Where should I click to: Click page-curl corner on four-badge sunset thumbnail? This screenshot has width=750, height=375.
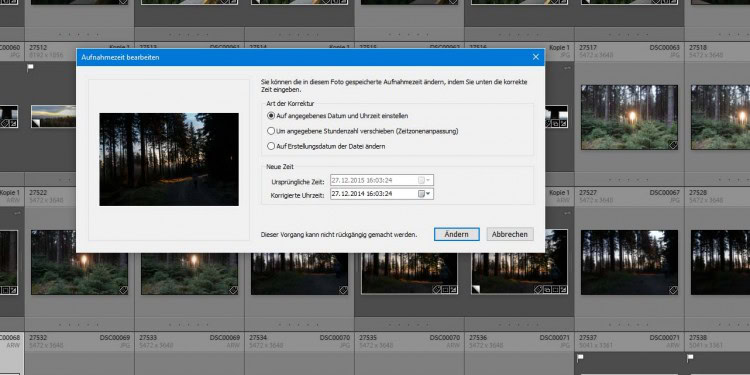pyautogui.click(x=476, y=289)
